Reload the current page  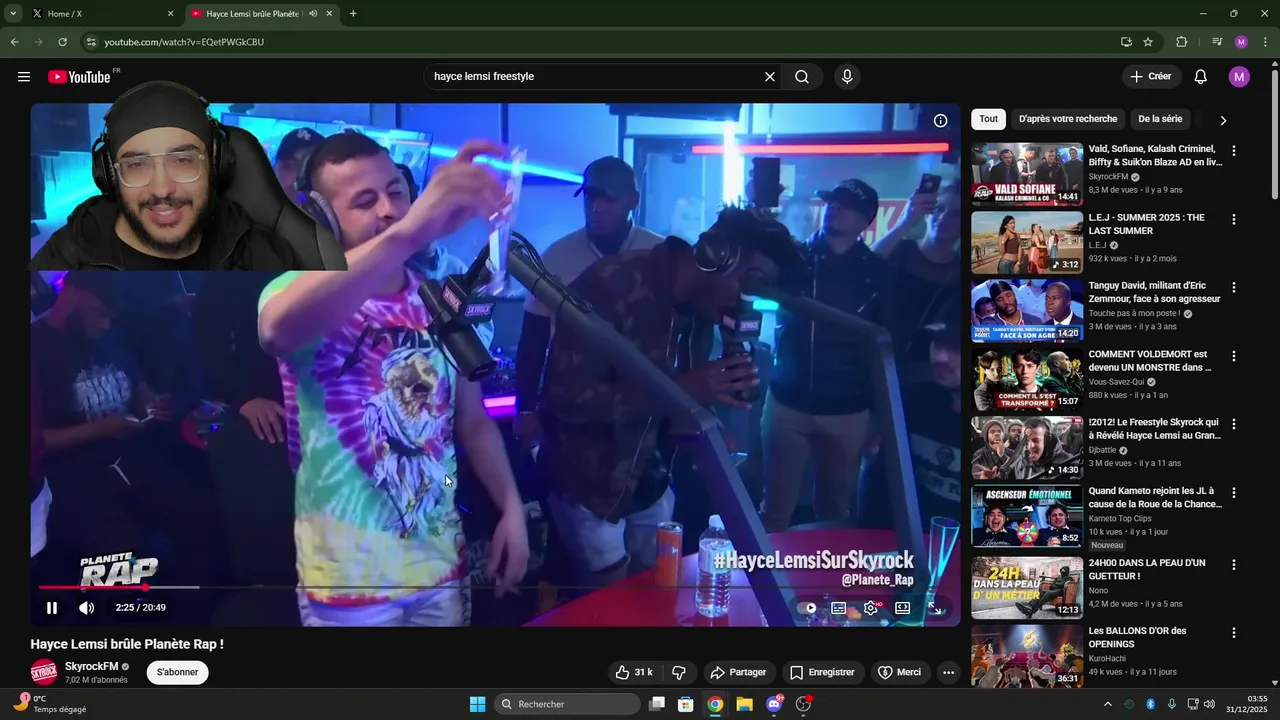(62, 42)
